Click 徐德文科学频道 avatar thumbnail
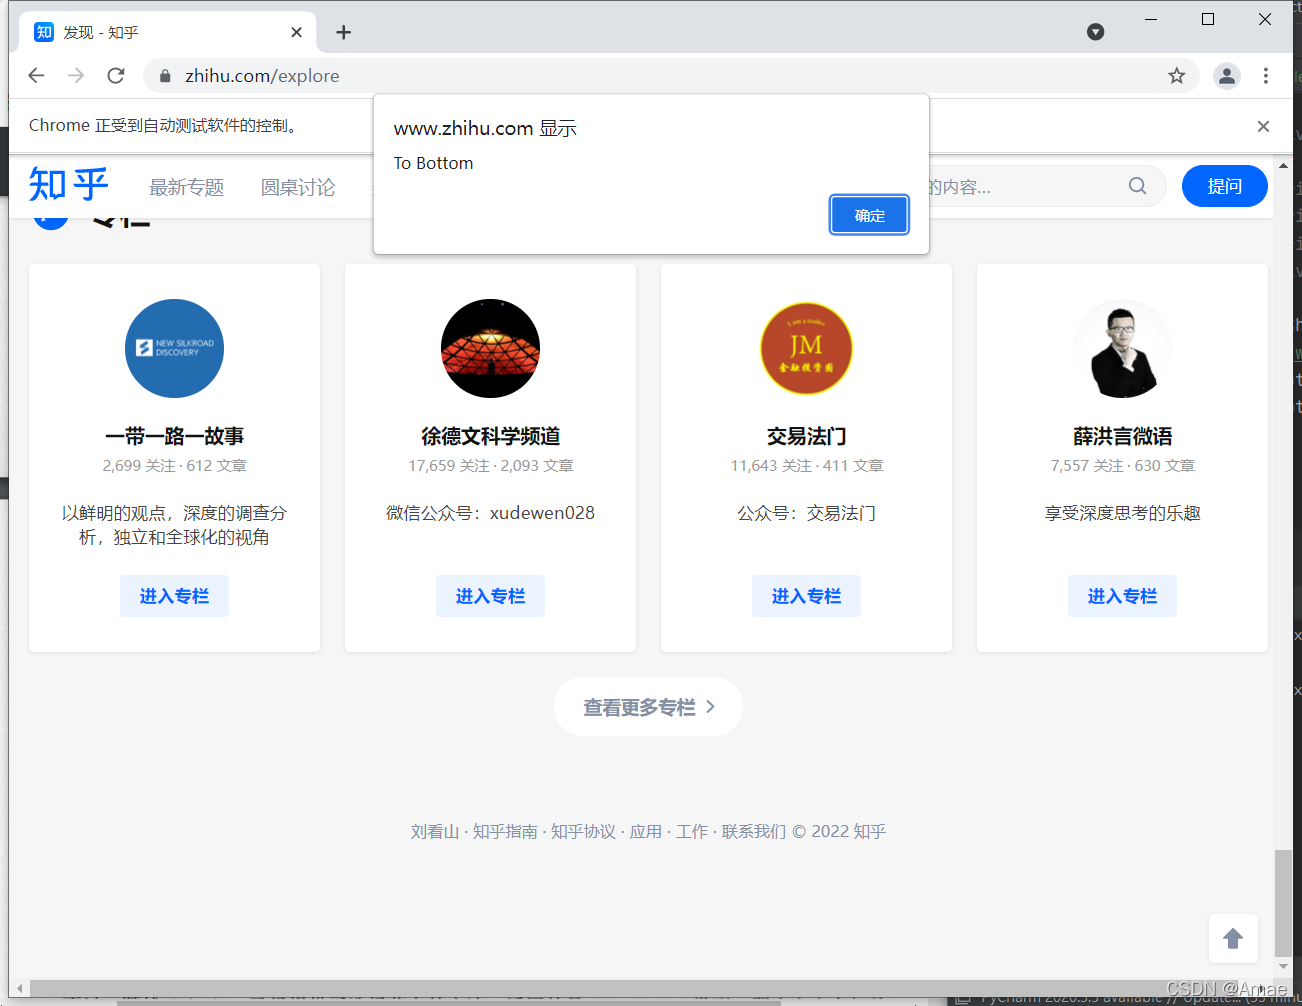The image size is (1302, 1006). click(490, 348)
